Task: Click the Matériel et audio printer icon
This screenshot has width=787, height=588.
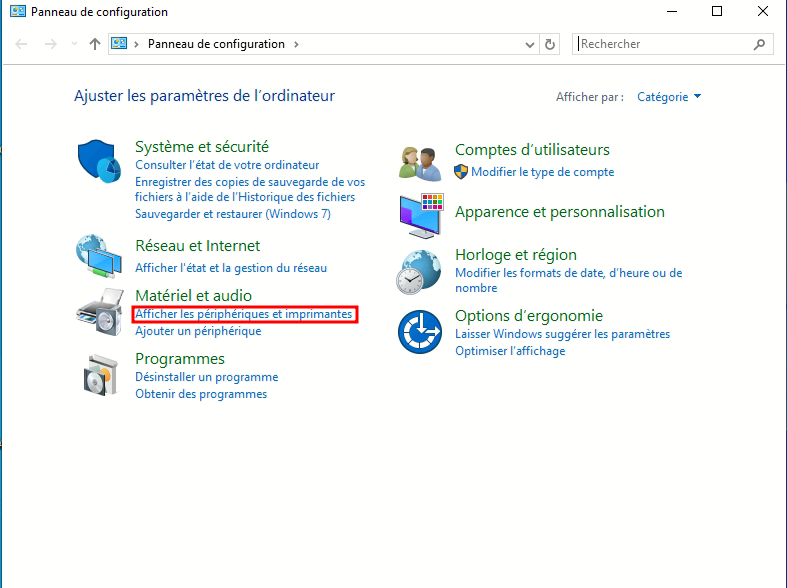Action: coord(100,312)
